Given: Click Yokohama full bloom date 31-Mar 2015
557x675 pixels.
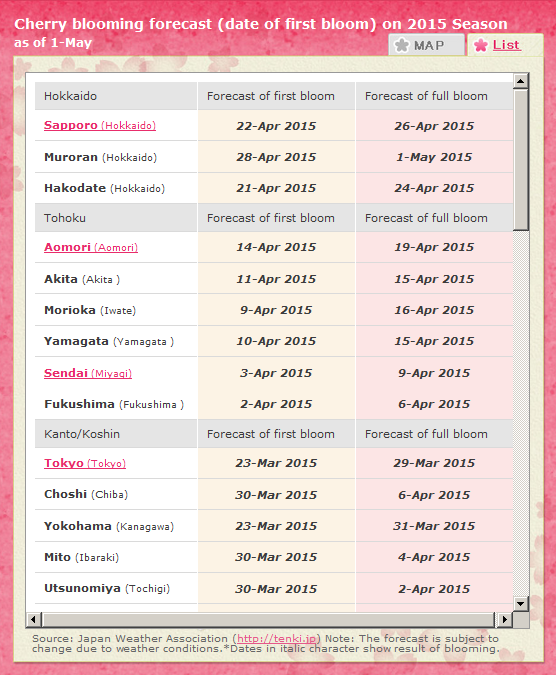Looking at the screenshot, I should (434, 526).
